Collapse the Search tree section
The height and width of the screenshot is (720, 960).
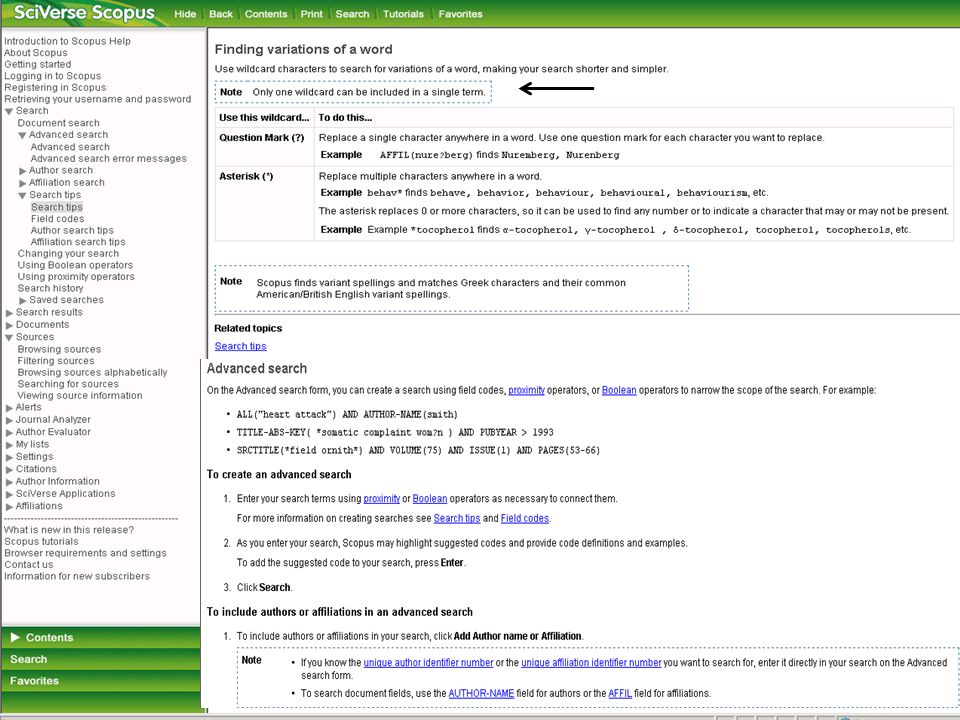(x=9, y=111)
